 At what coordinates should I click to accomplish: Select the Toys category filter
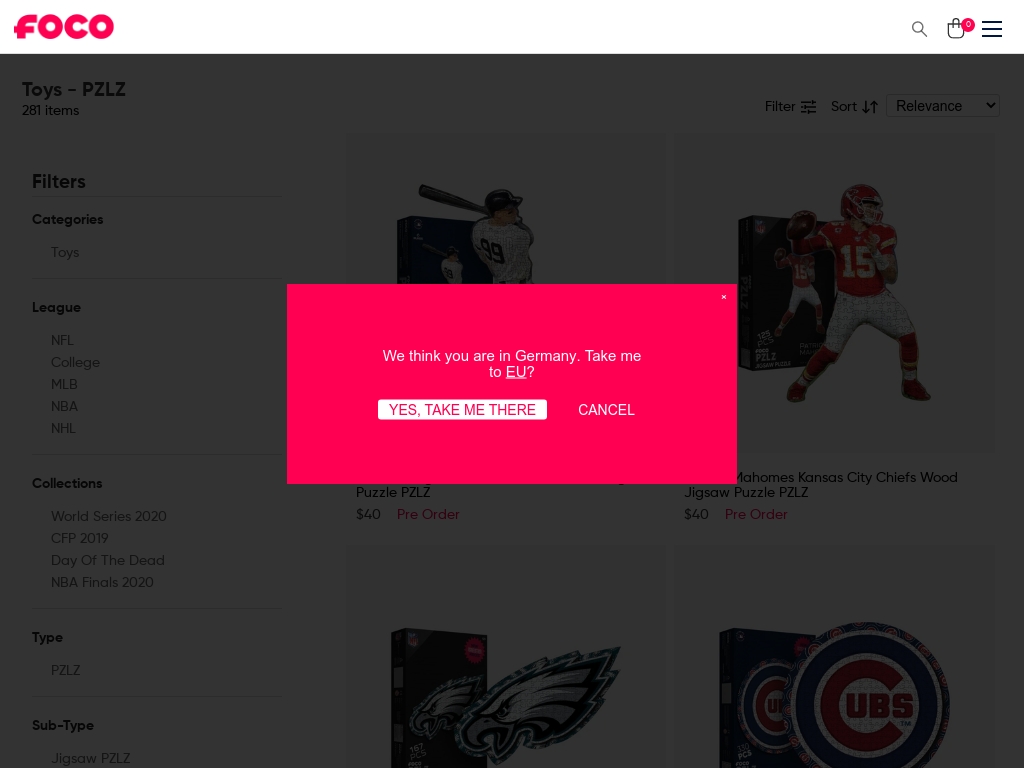(x=65, y=252)
